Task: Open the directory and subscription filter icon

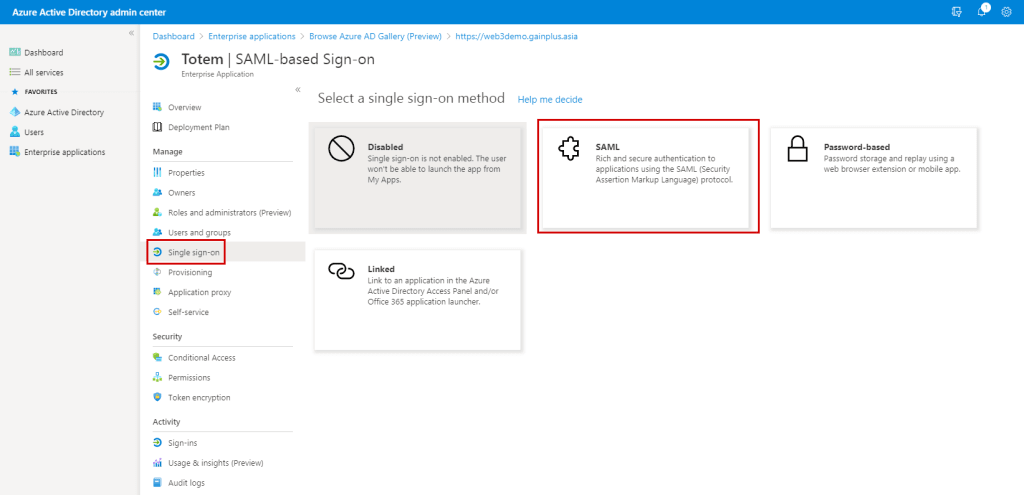Action: pyautogui.click(x=957, y=12)
